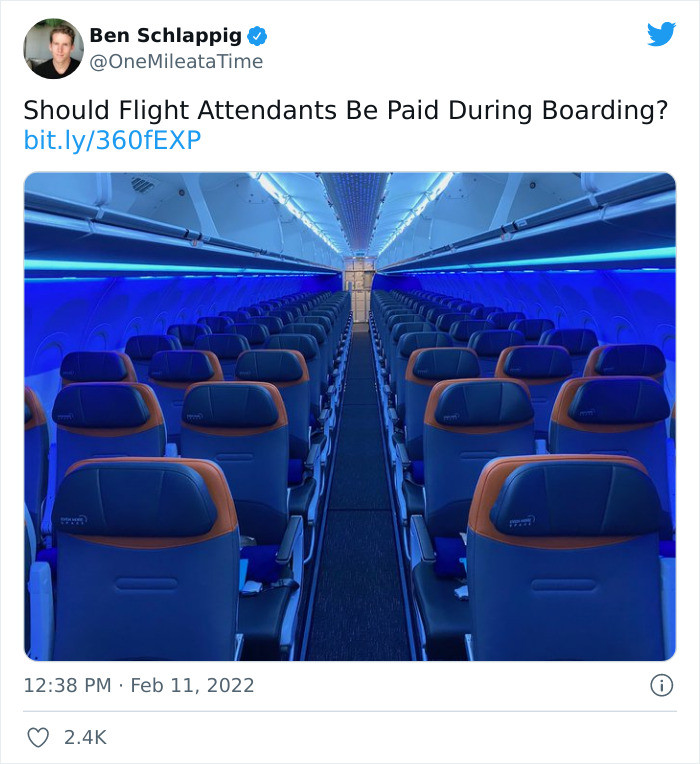The image size is (700, 764).
Task: Click the info icon beside the timestamp
Action: point(661,686)
